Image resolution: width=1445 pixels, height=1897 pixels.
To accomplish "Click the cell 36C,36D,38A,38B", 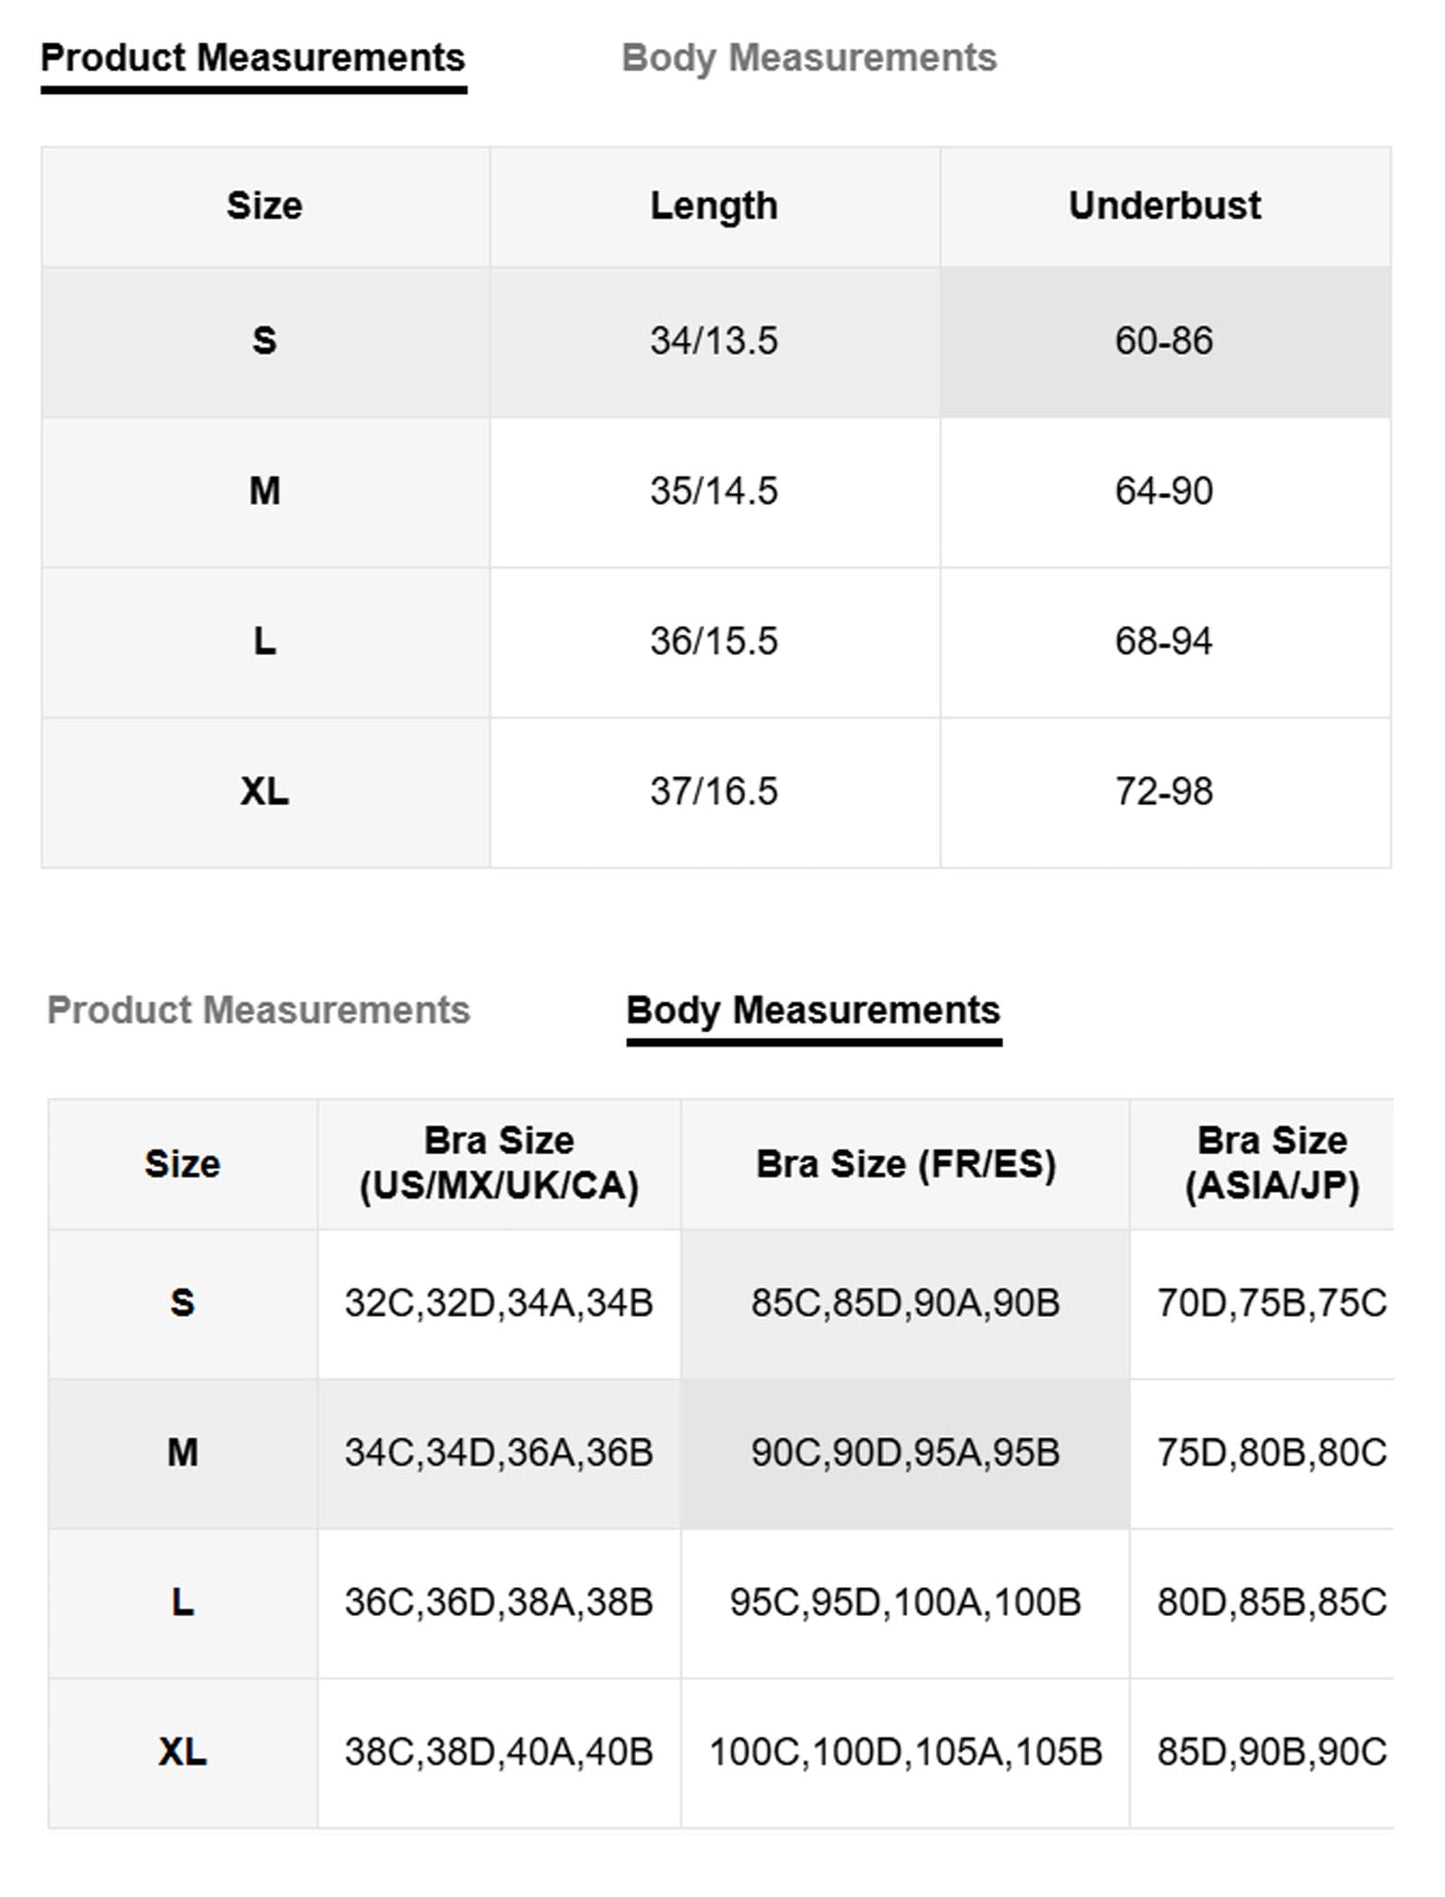I will tap(499, 1604).
